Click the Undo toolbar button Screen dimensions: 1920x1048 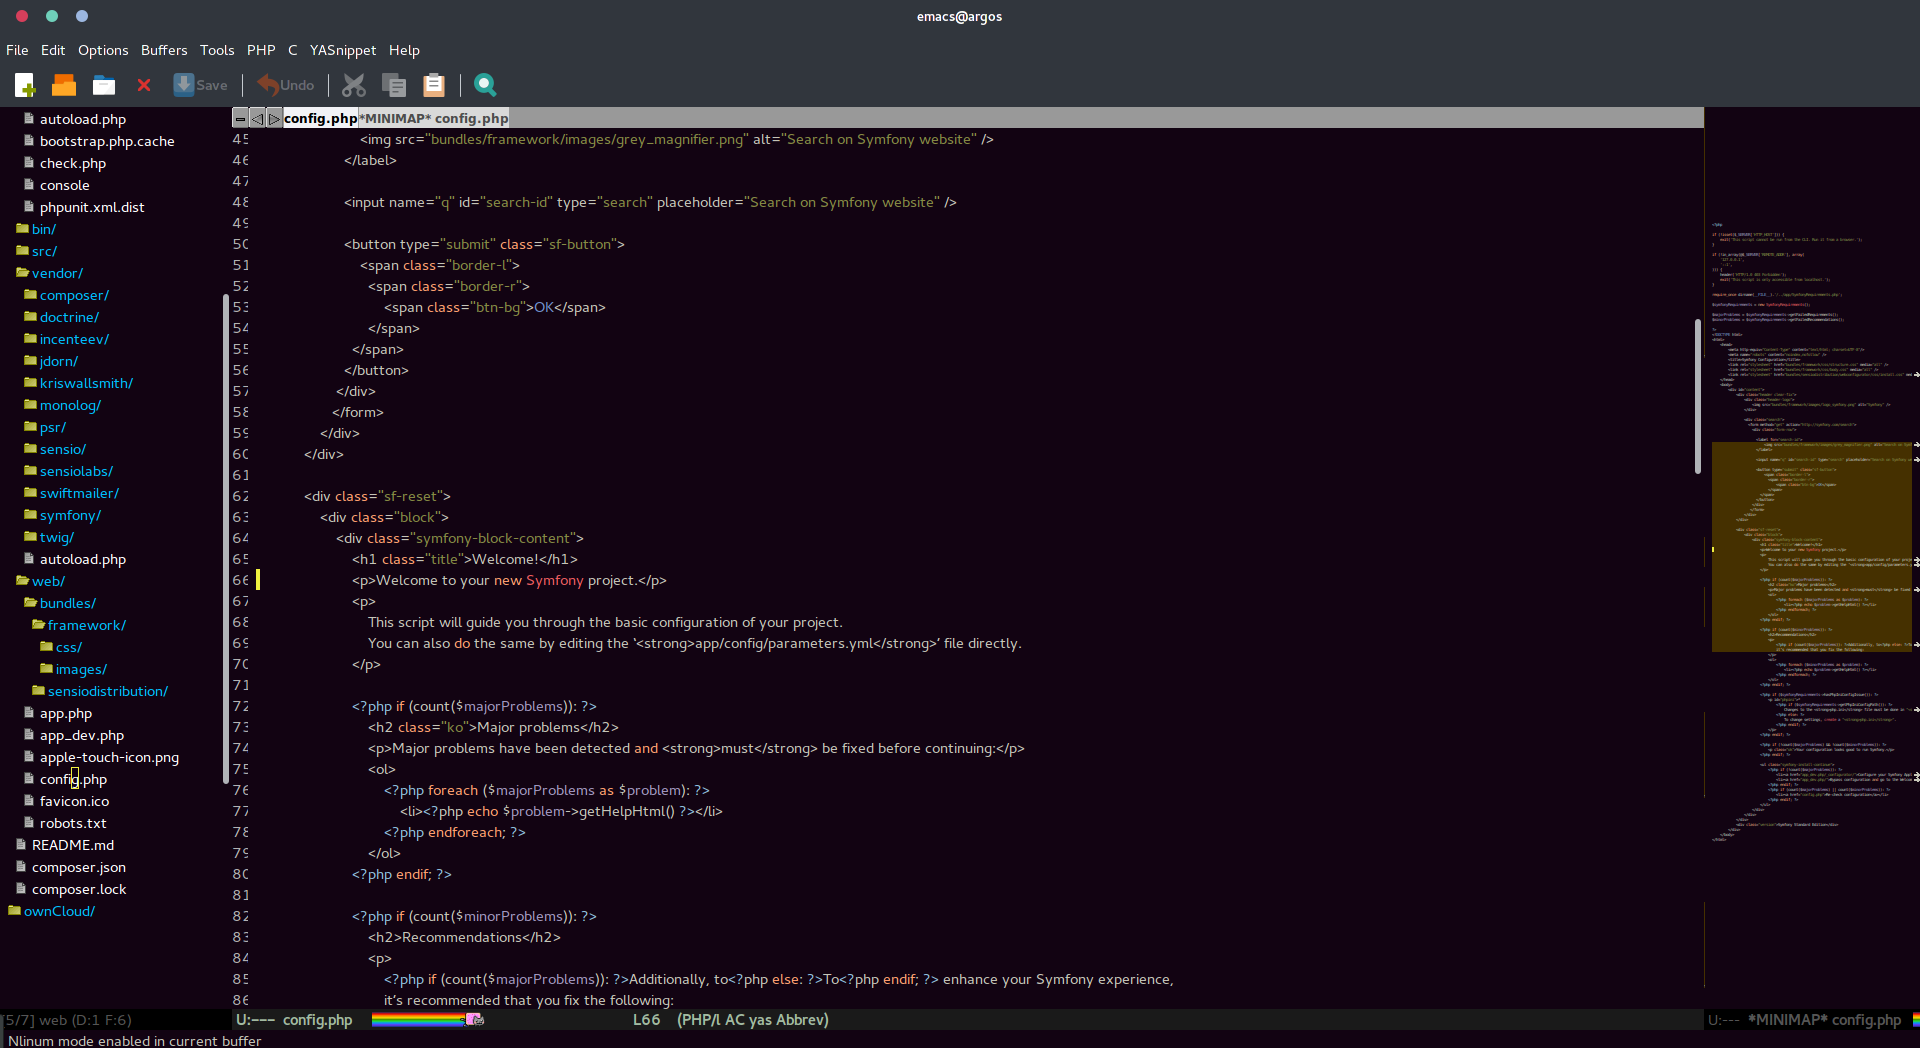coord(286,85)
